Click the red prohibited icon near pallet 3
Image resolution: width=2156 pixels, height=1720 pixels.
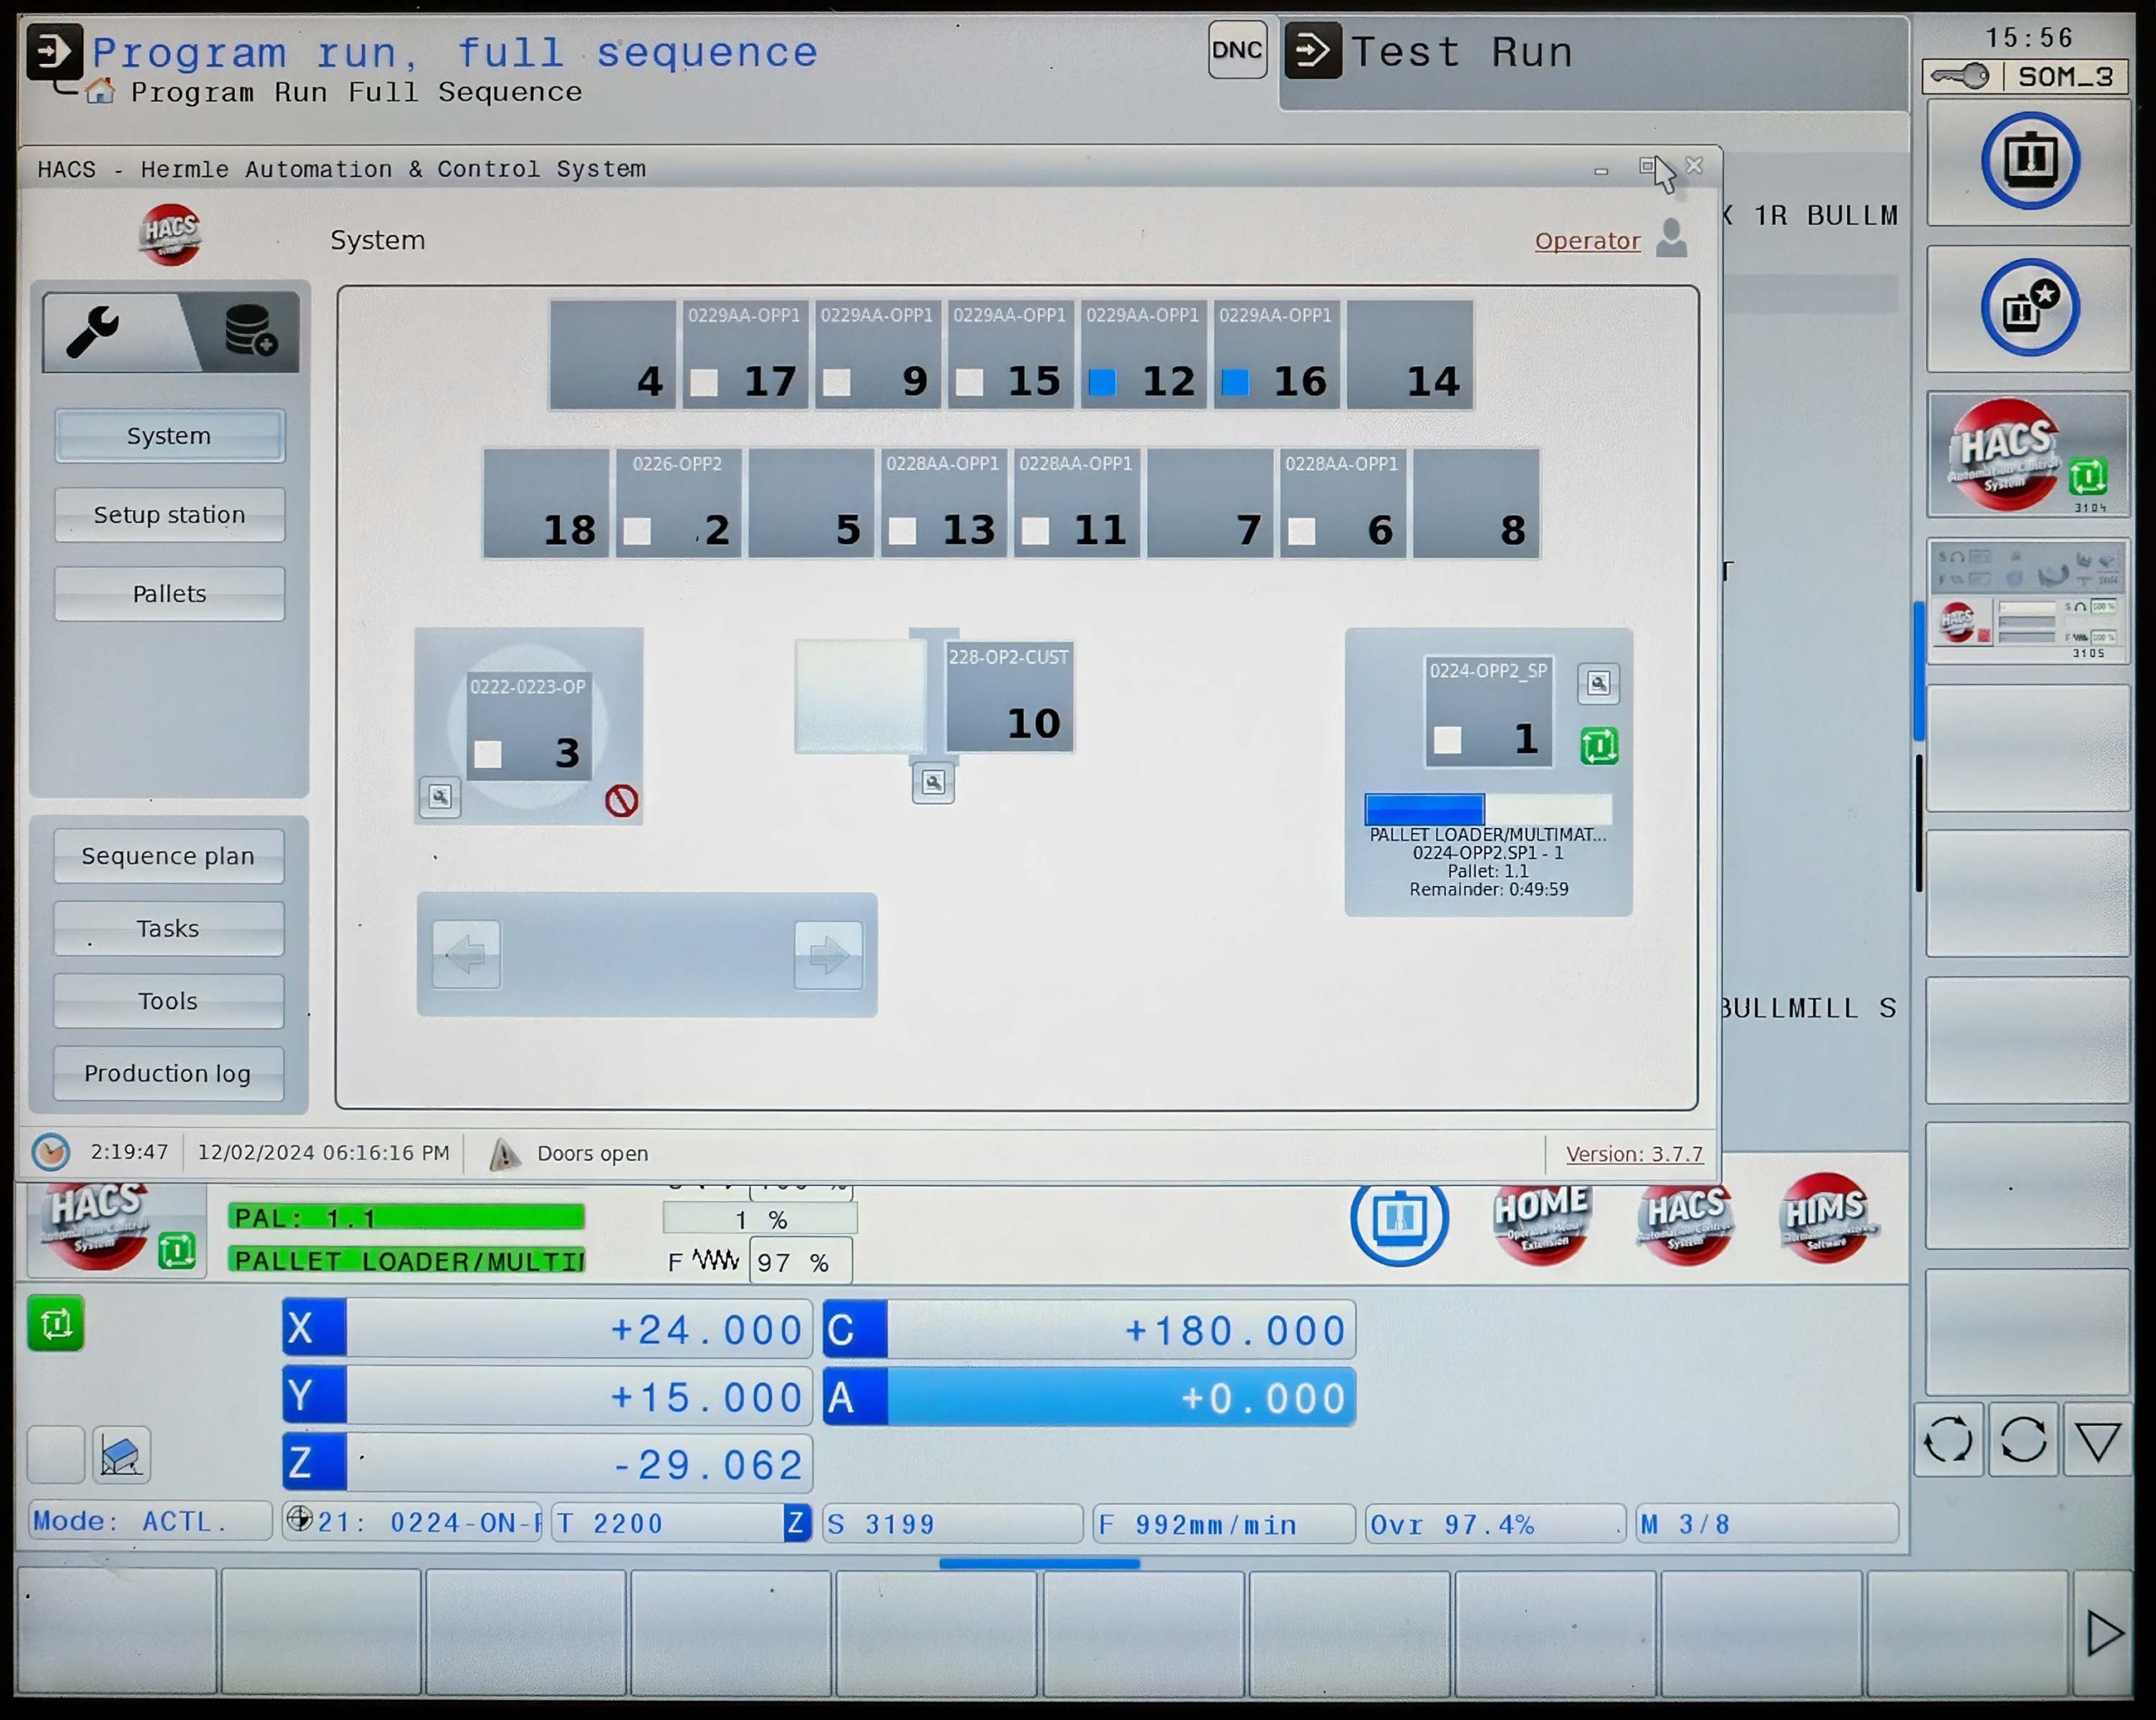pyautogui.click(x=621, y=801)
